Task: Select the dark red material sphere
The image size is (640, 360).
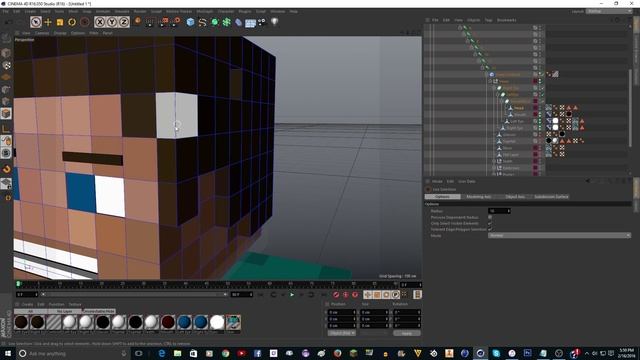Action: pos(168,322)
